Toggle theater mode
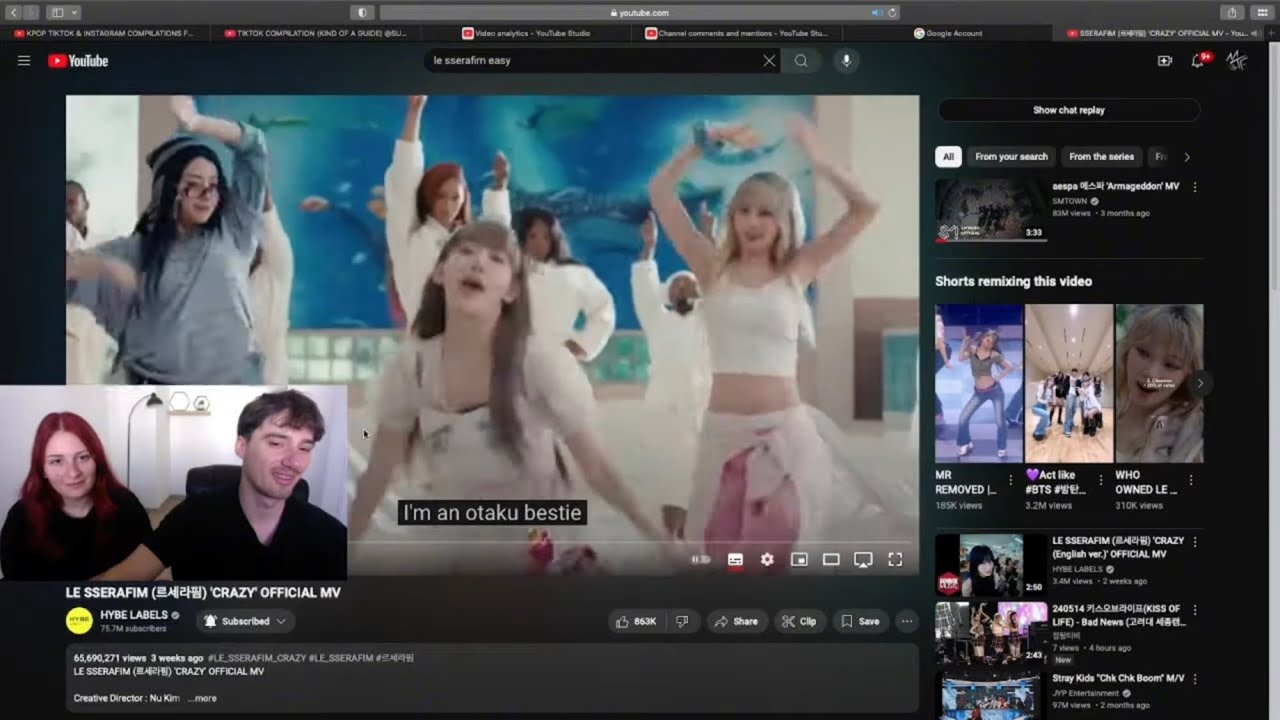 (831, 560)
